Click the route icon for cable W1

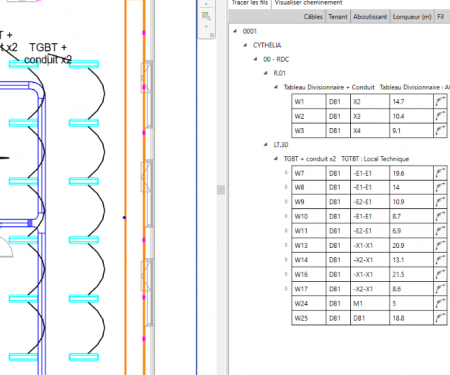pos(440,101)
